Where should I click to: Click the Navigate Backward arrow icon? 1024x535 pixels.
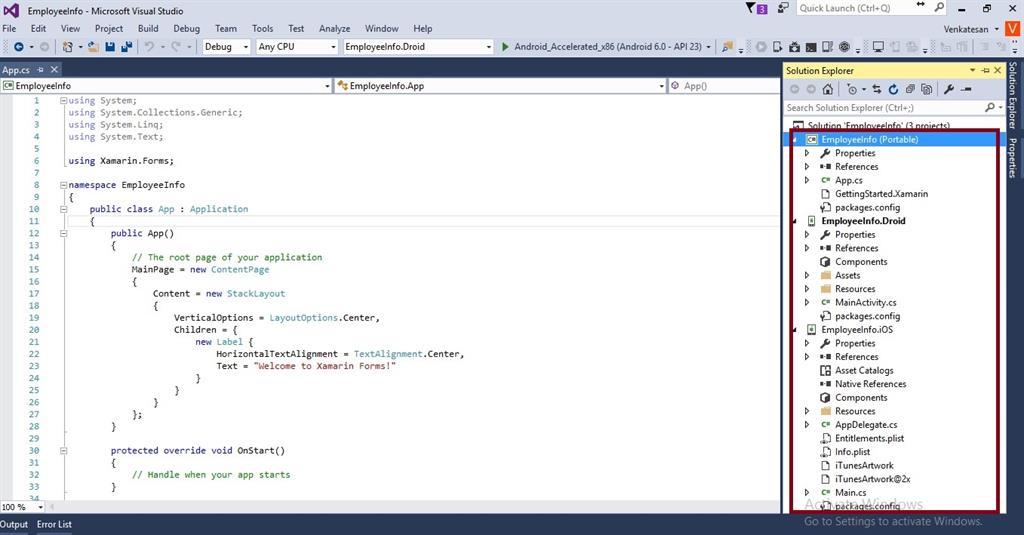click(18, 47)
